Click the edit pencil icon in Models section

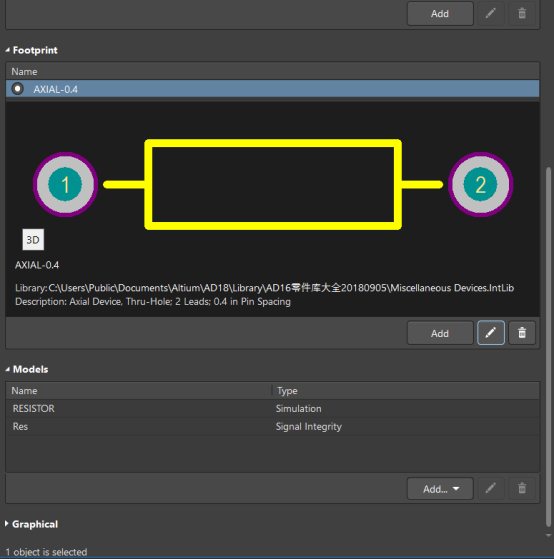pyautogui.click(x=491, y=488)
